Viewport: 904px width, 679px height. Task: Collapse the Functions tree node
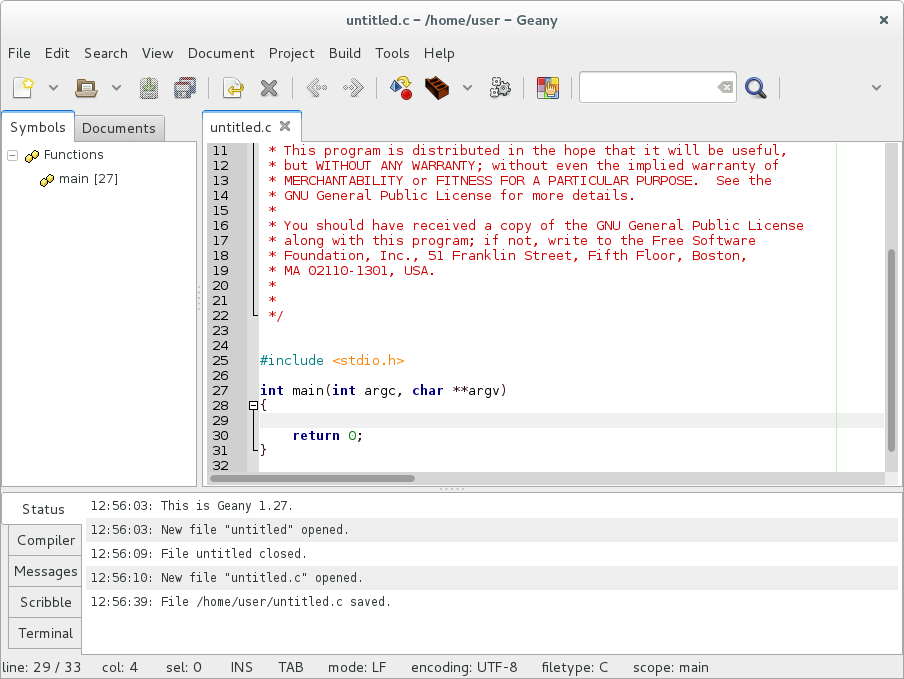pyautogui.click(x=13, y=155)
